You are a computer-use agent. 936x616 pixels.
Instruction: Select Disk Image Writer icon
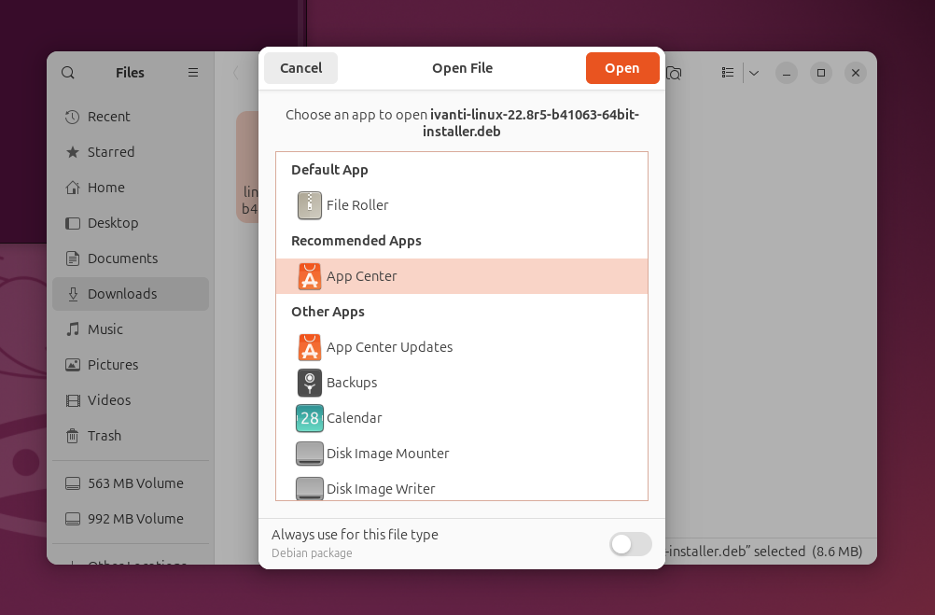tap(309, 488)
